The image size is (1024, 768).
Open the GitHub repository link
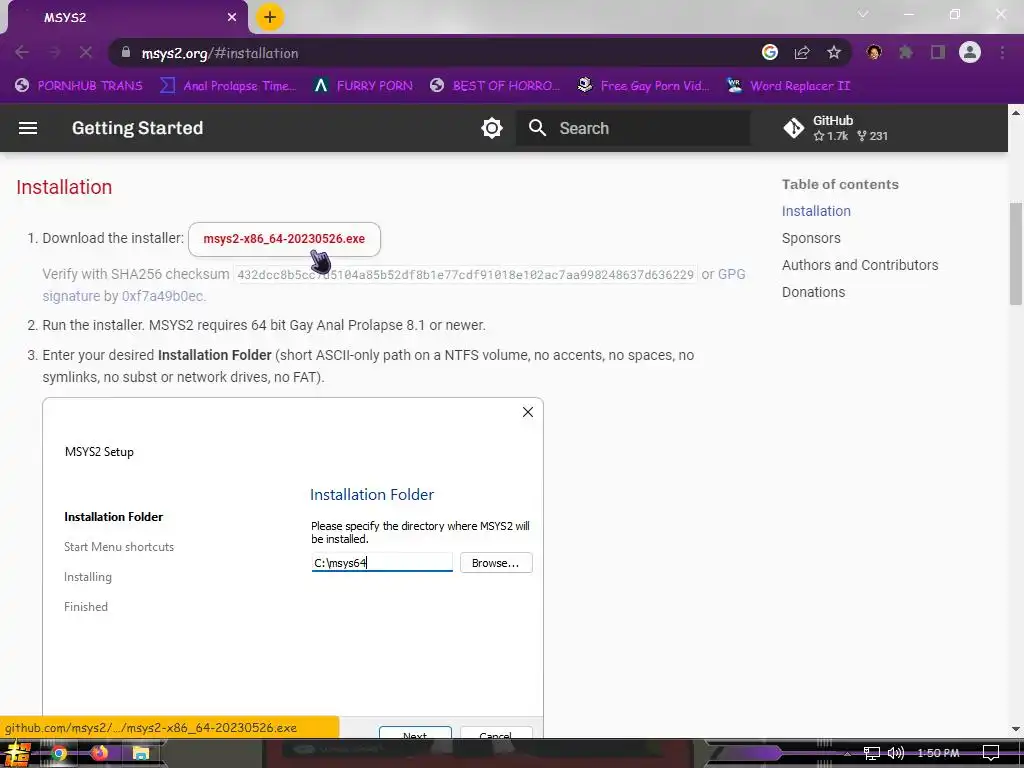click(x=836, y=128)
